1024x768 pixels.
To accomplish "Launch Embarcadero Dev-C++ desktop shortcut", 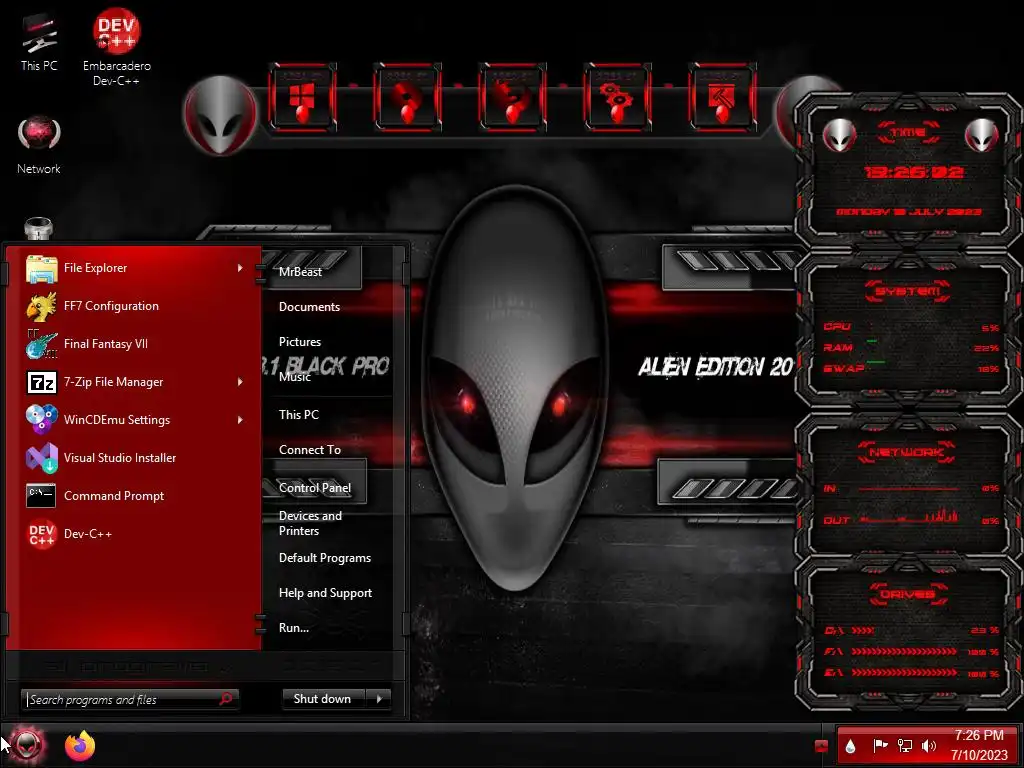I will (x=116, y=47).
